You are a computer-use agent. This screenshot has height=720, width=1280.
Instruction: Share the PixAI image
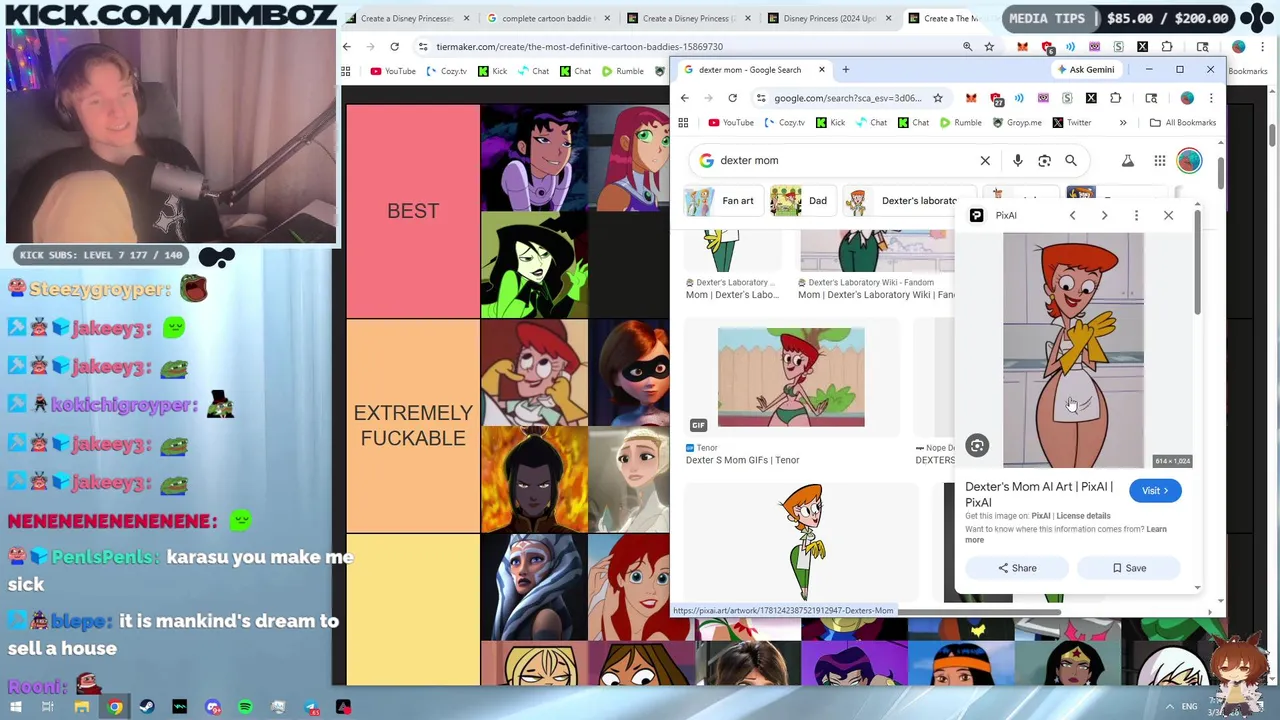coord(1017,568)
